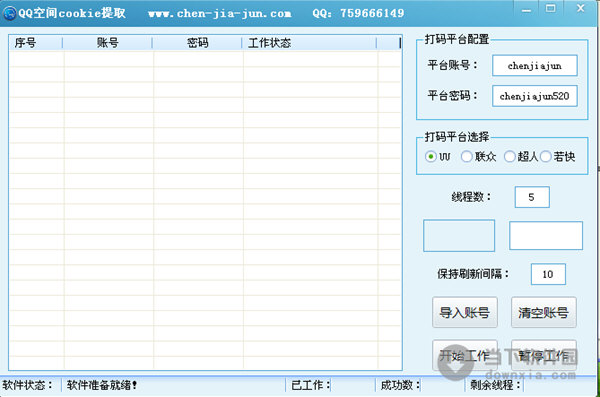
Task: Pause work with 暂停工作 button
Action: tap(543, 355)
